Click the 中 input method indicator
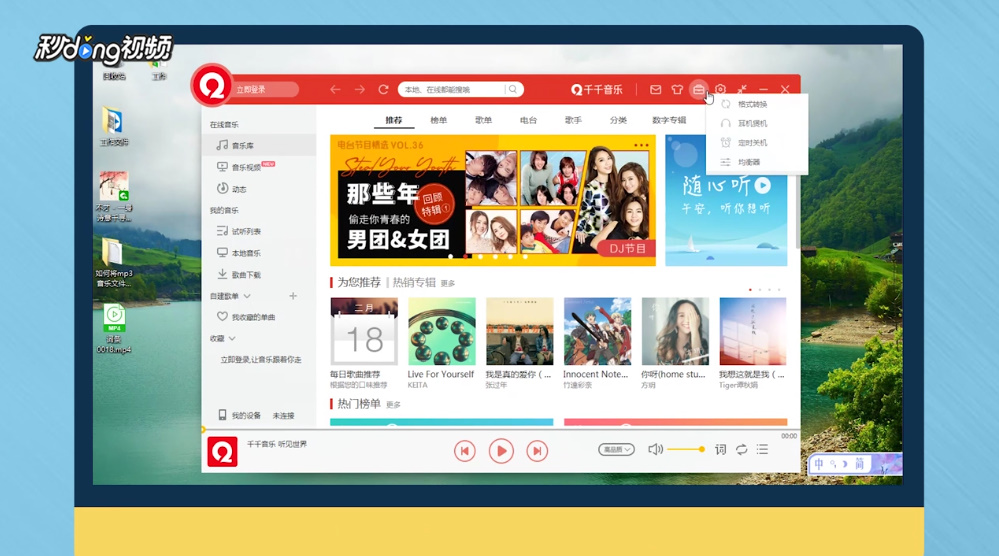999x556 pixels. [819, 464]
